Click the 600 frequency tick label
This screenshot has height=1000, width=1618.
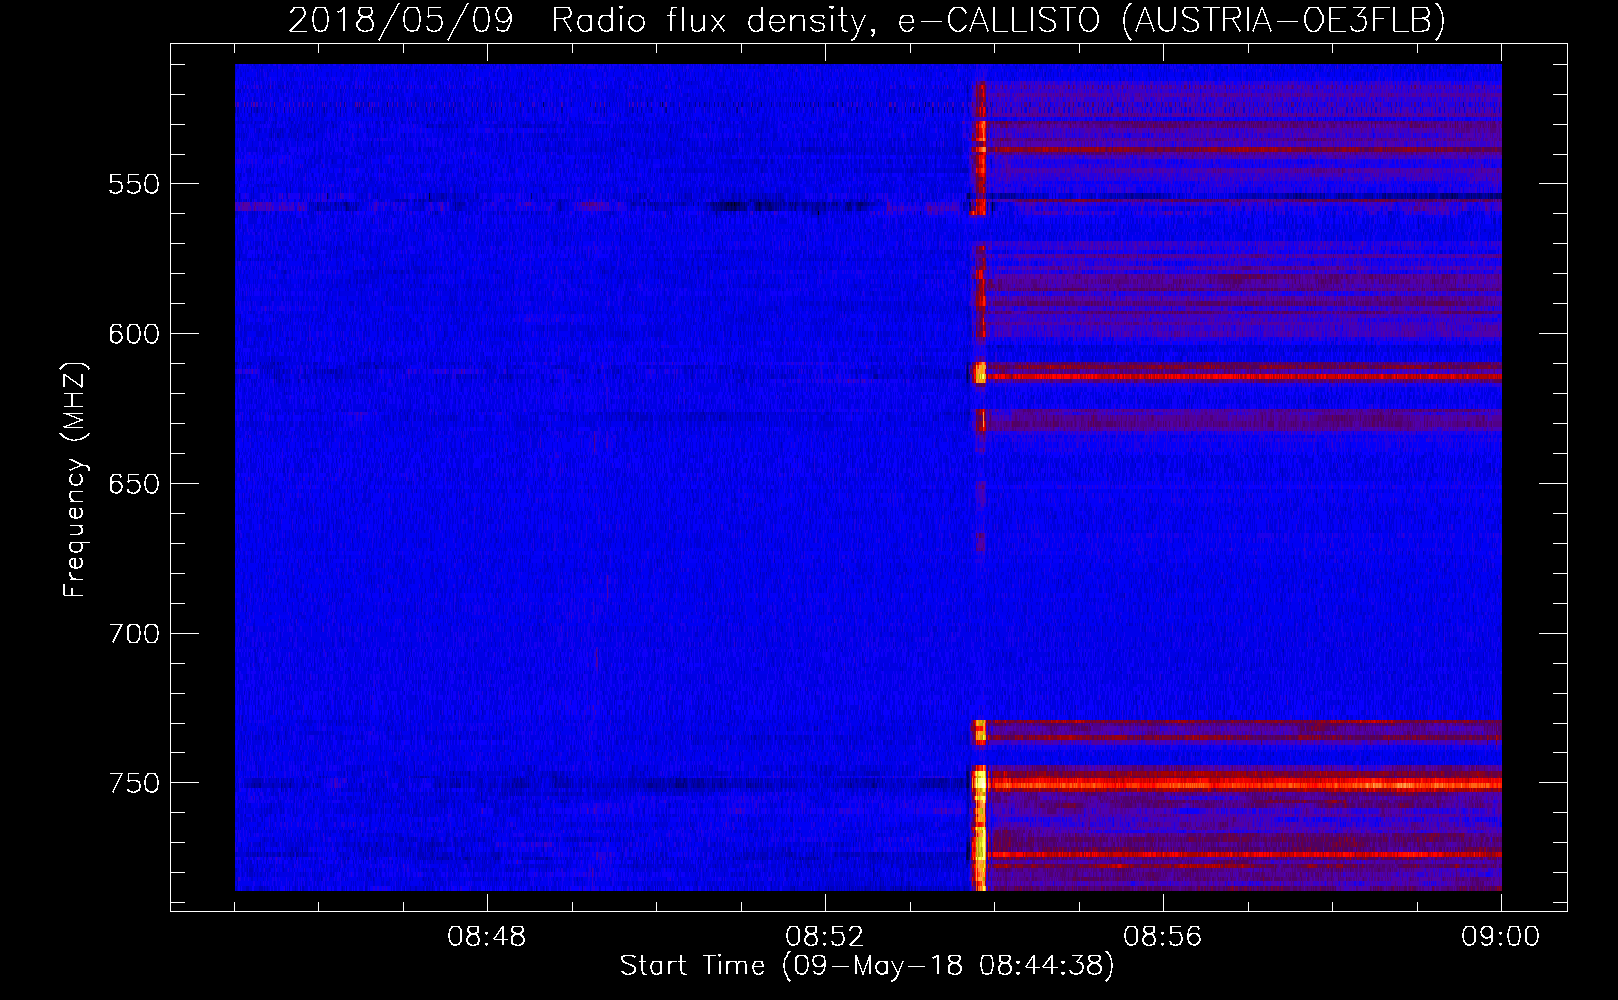pos(134,334)
